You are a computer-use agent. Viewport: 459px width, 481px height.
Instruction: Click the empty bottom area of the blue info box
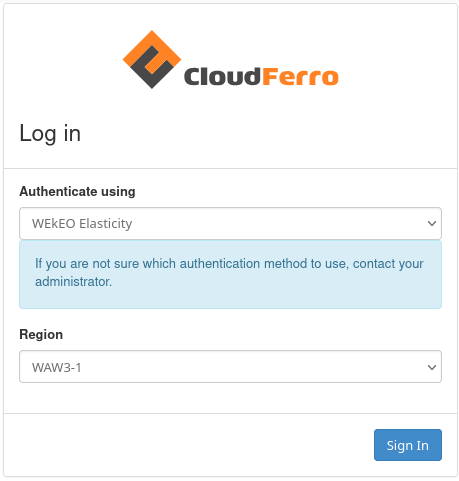click(230, 298)
